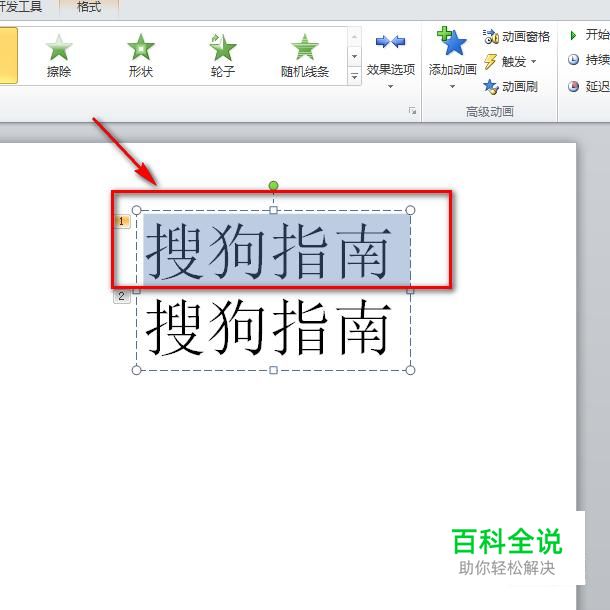Switch to the 格式 ribbon tab
This screenshot has height=610, width=610.
coord(89,7)
